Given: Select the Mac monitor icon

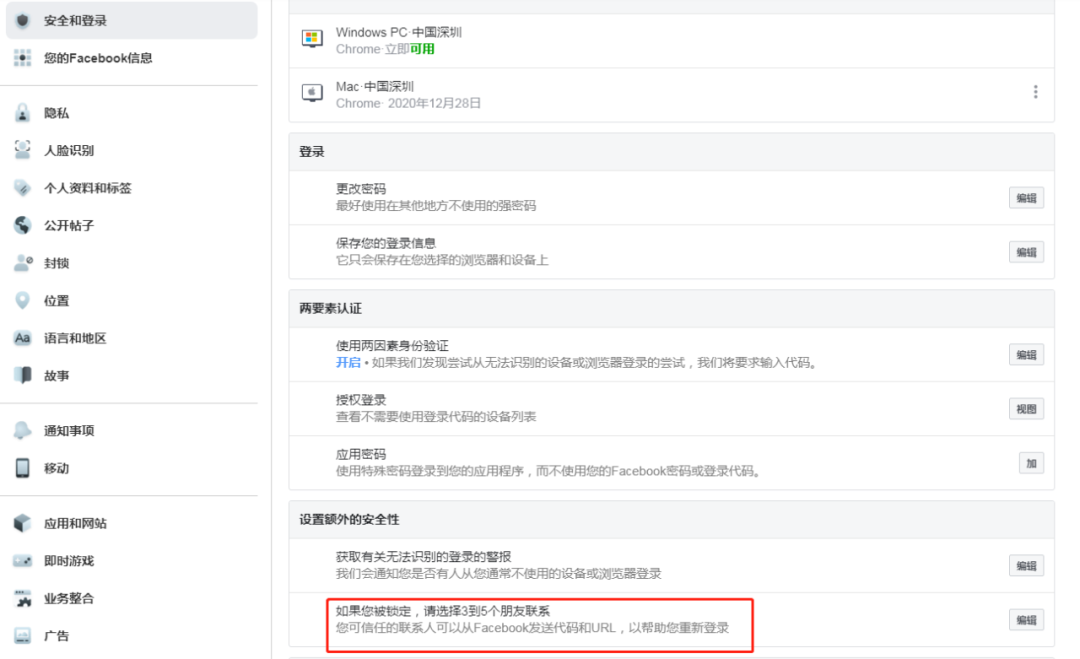Looking at the screenshot, I should [x=313, y=93].
